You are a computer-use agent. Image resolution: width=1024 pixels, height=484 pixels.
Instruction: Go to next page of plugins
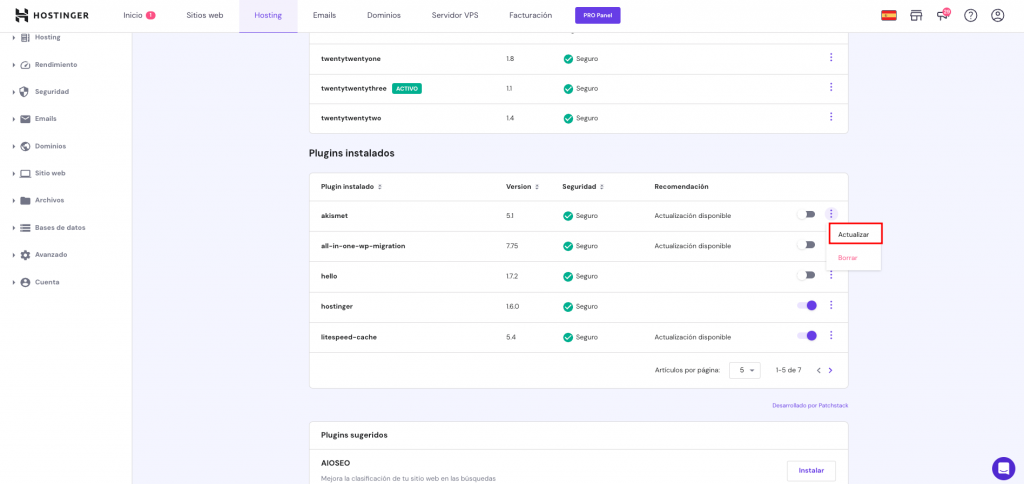[830, 370]
